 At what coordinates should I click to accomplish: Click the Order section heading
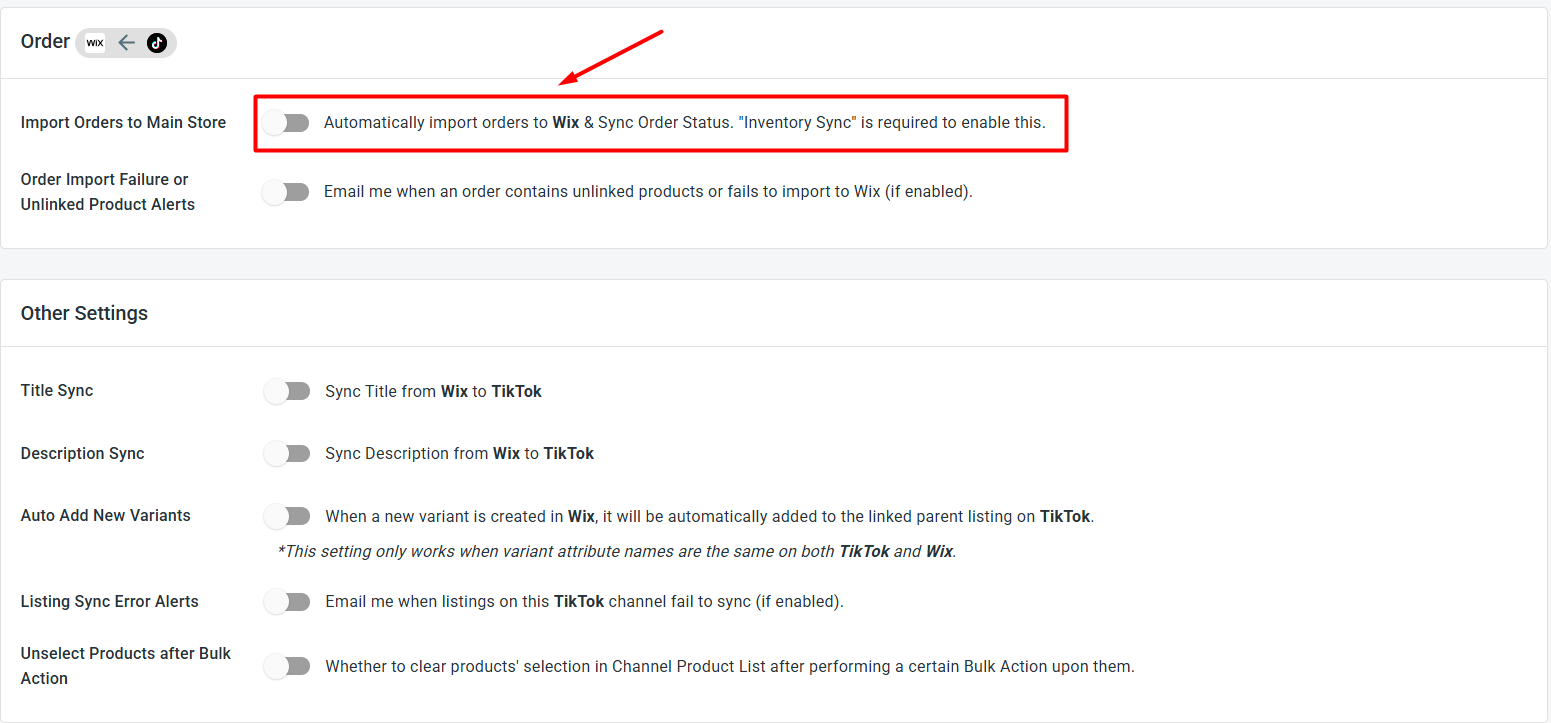coord(45,42)
